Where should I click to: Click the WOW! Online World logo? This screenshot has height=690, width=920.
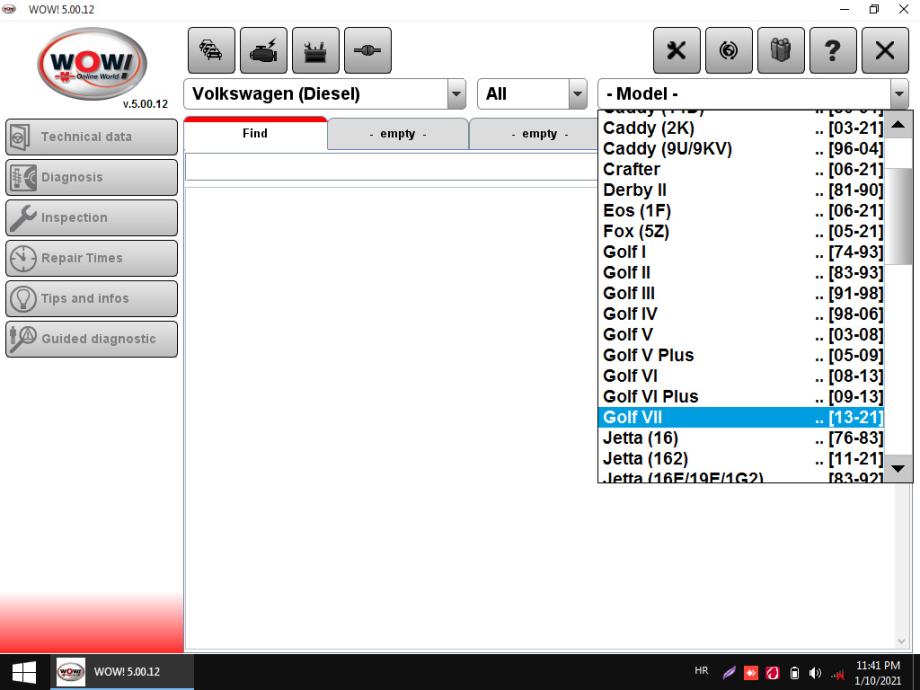(x=92, y=64)
